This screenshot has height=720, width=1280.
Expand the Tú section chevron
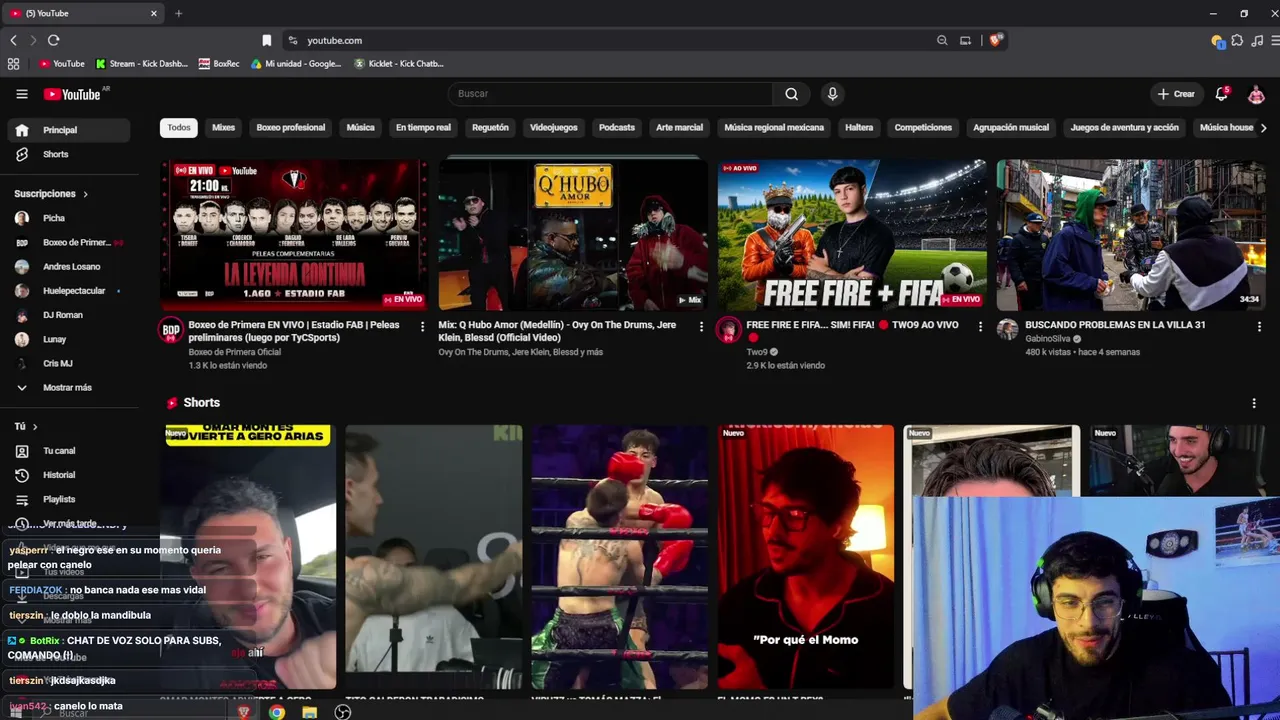coord(35,427)
